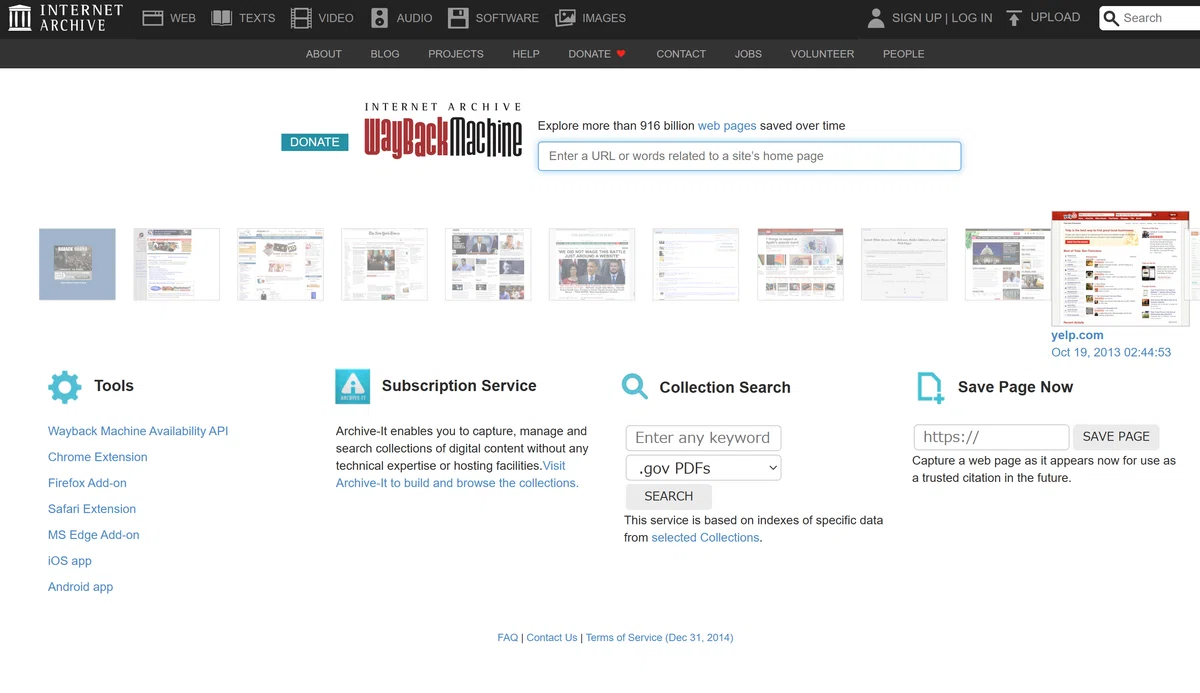Click the Subscription Service heading
Image resolution: width=1200 pixels, height=693 pixels.
click(x=459, y=386)
